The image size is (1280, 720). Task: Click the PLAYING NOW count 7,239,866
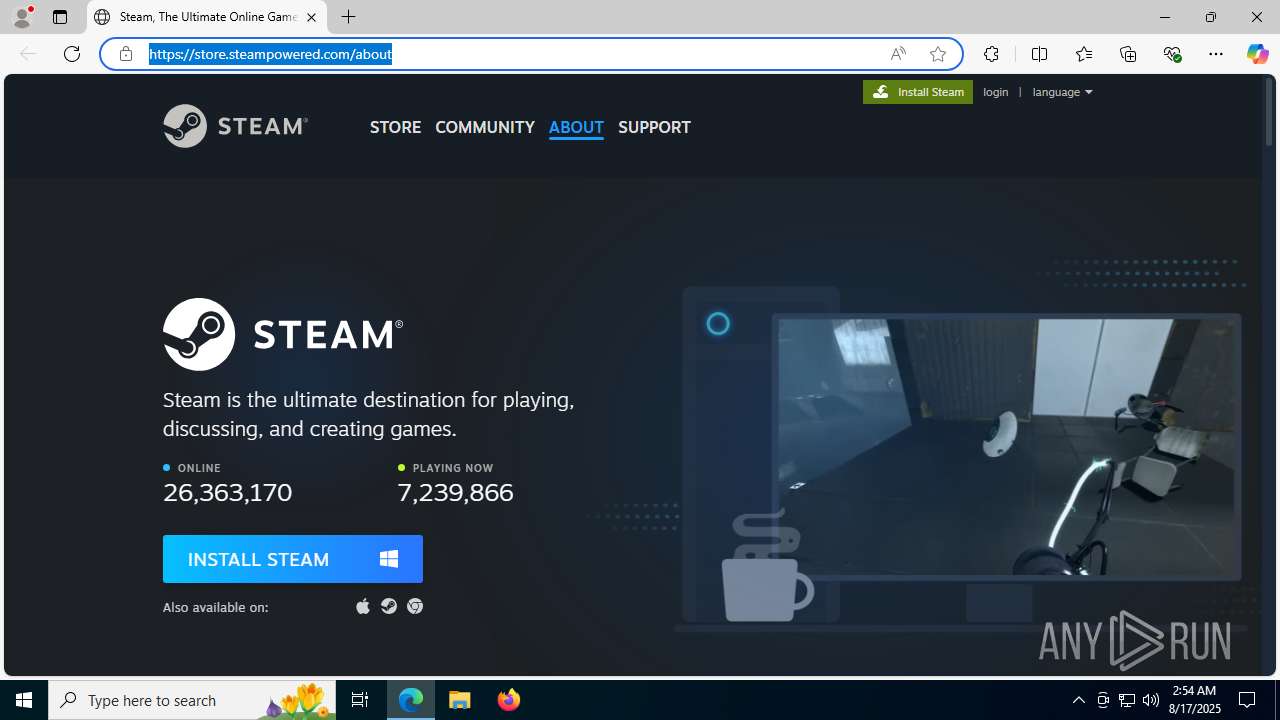point(455,492)
